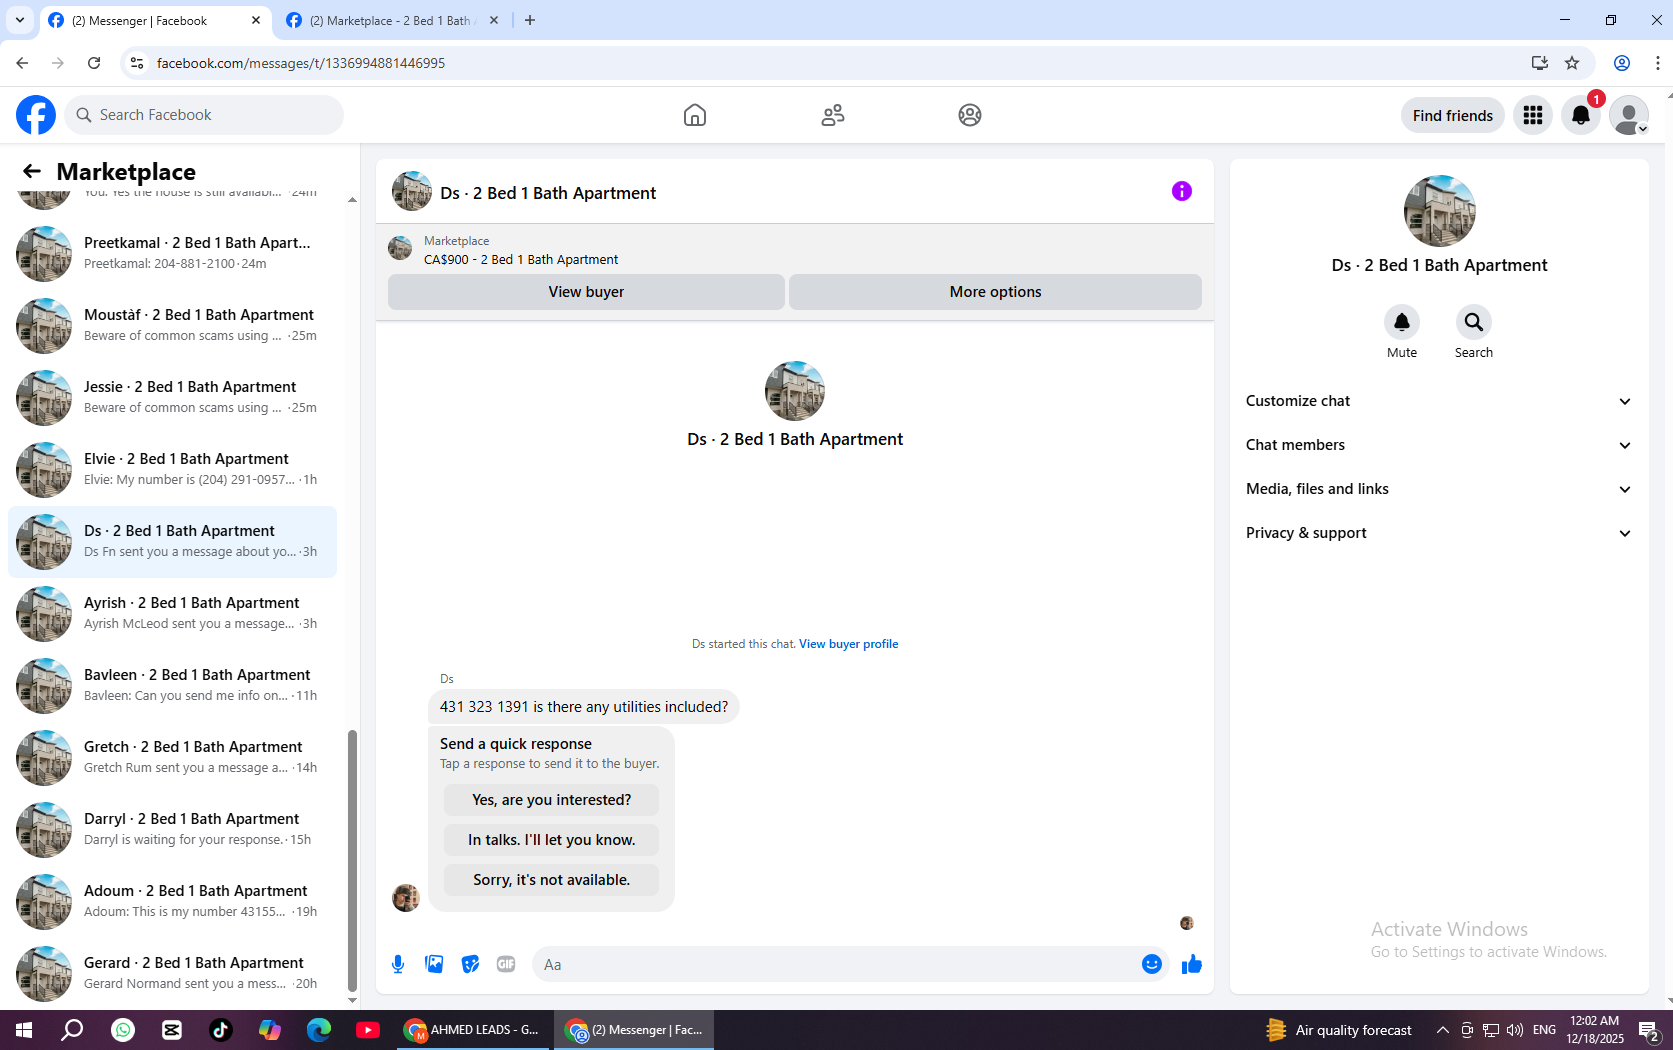This screenshot has height=1050, width=1673.
Task: Open the Facebook menu grid icon
Action: (x=1533, y=115)
